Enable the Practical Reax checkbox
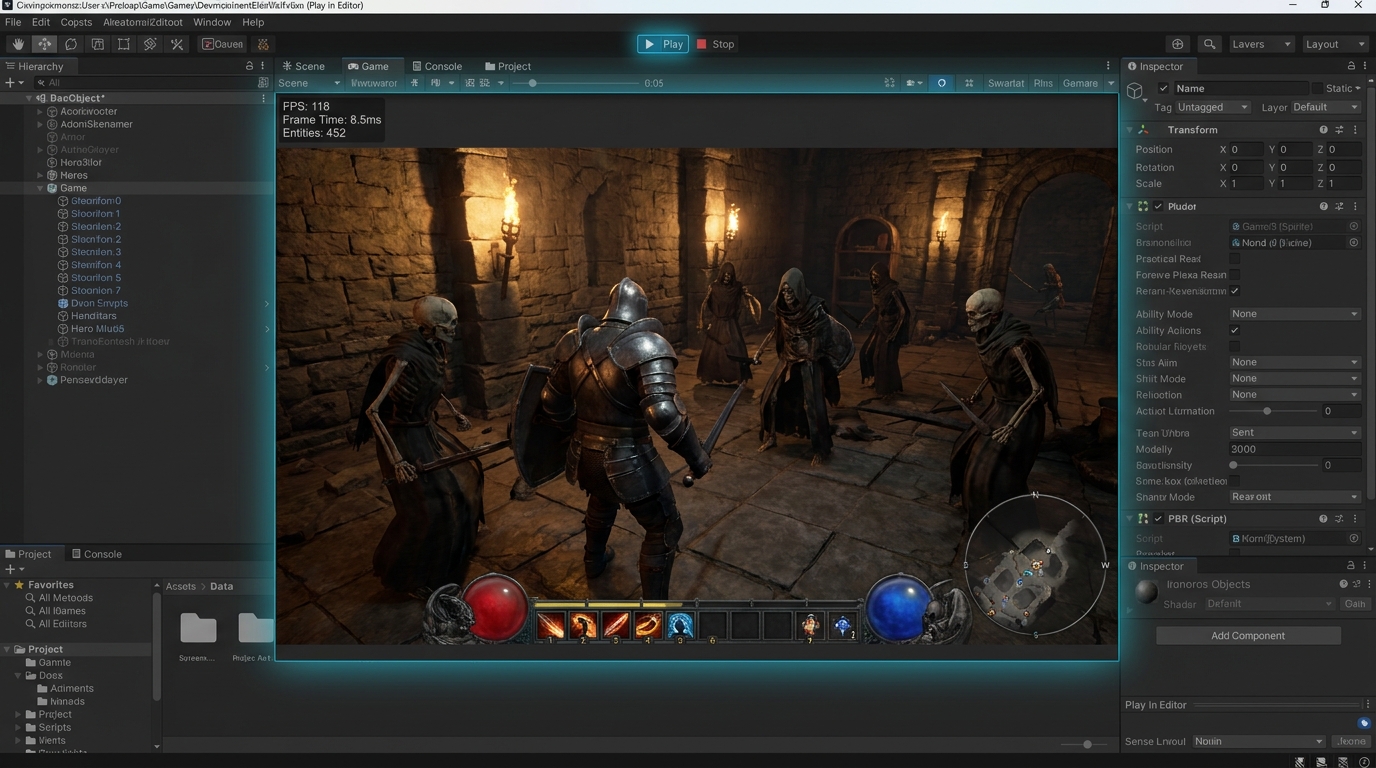The height and width of the screenshot is (768, 1376). (1235, 259)
